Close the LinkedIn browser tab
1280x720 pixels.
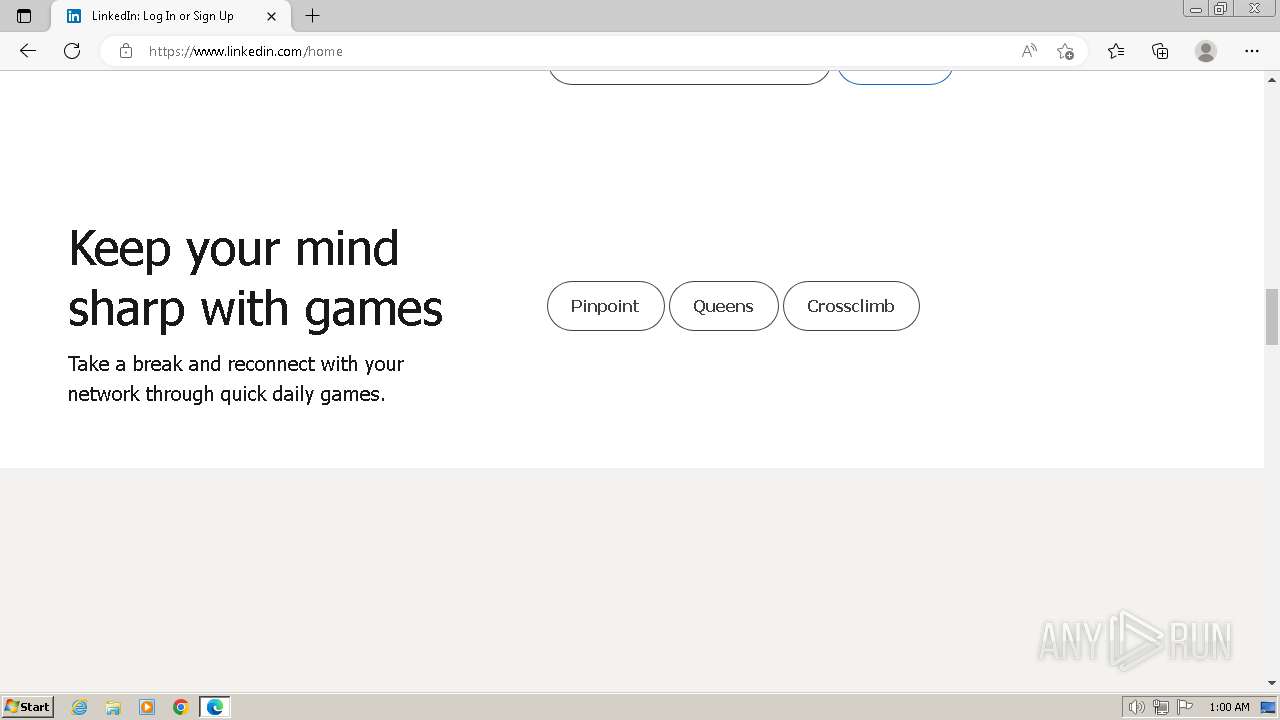(271, 16)
